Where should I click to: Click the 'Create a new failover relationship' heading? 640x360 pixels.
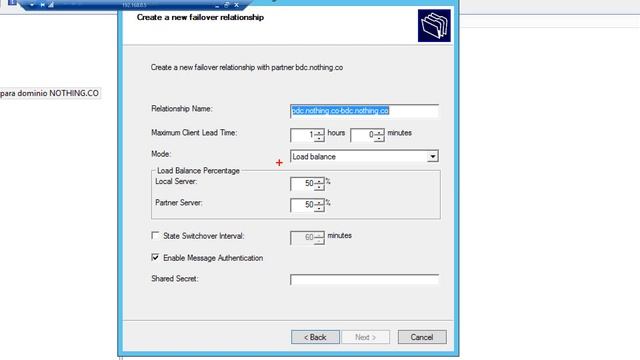click(200, 17)
